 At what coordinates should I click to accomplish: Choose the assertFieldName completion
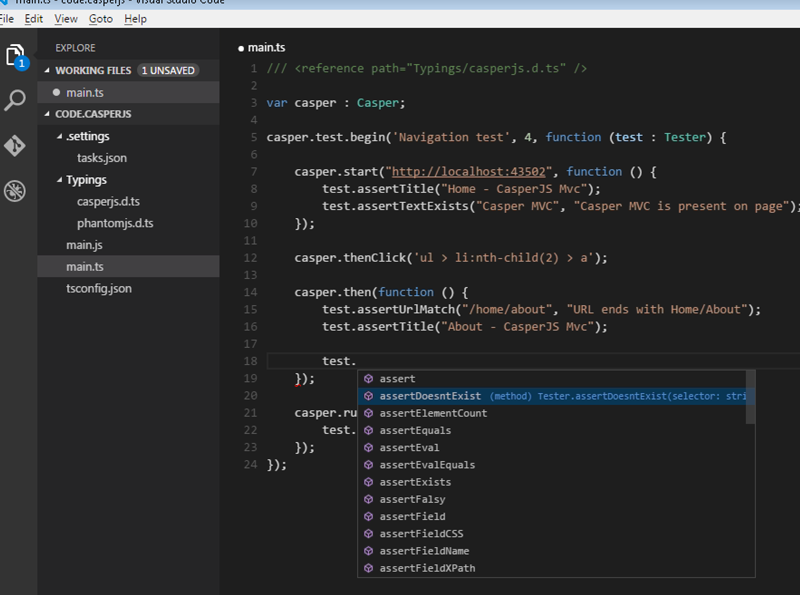click(x=552, y=551)
